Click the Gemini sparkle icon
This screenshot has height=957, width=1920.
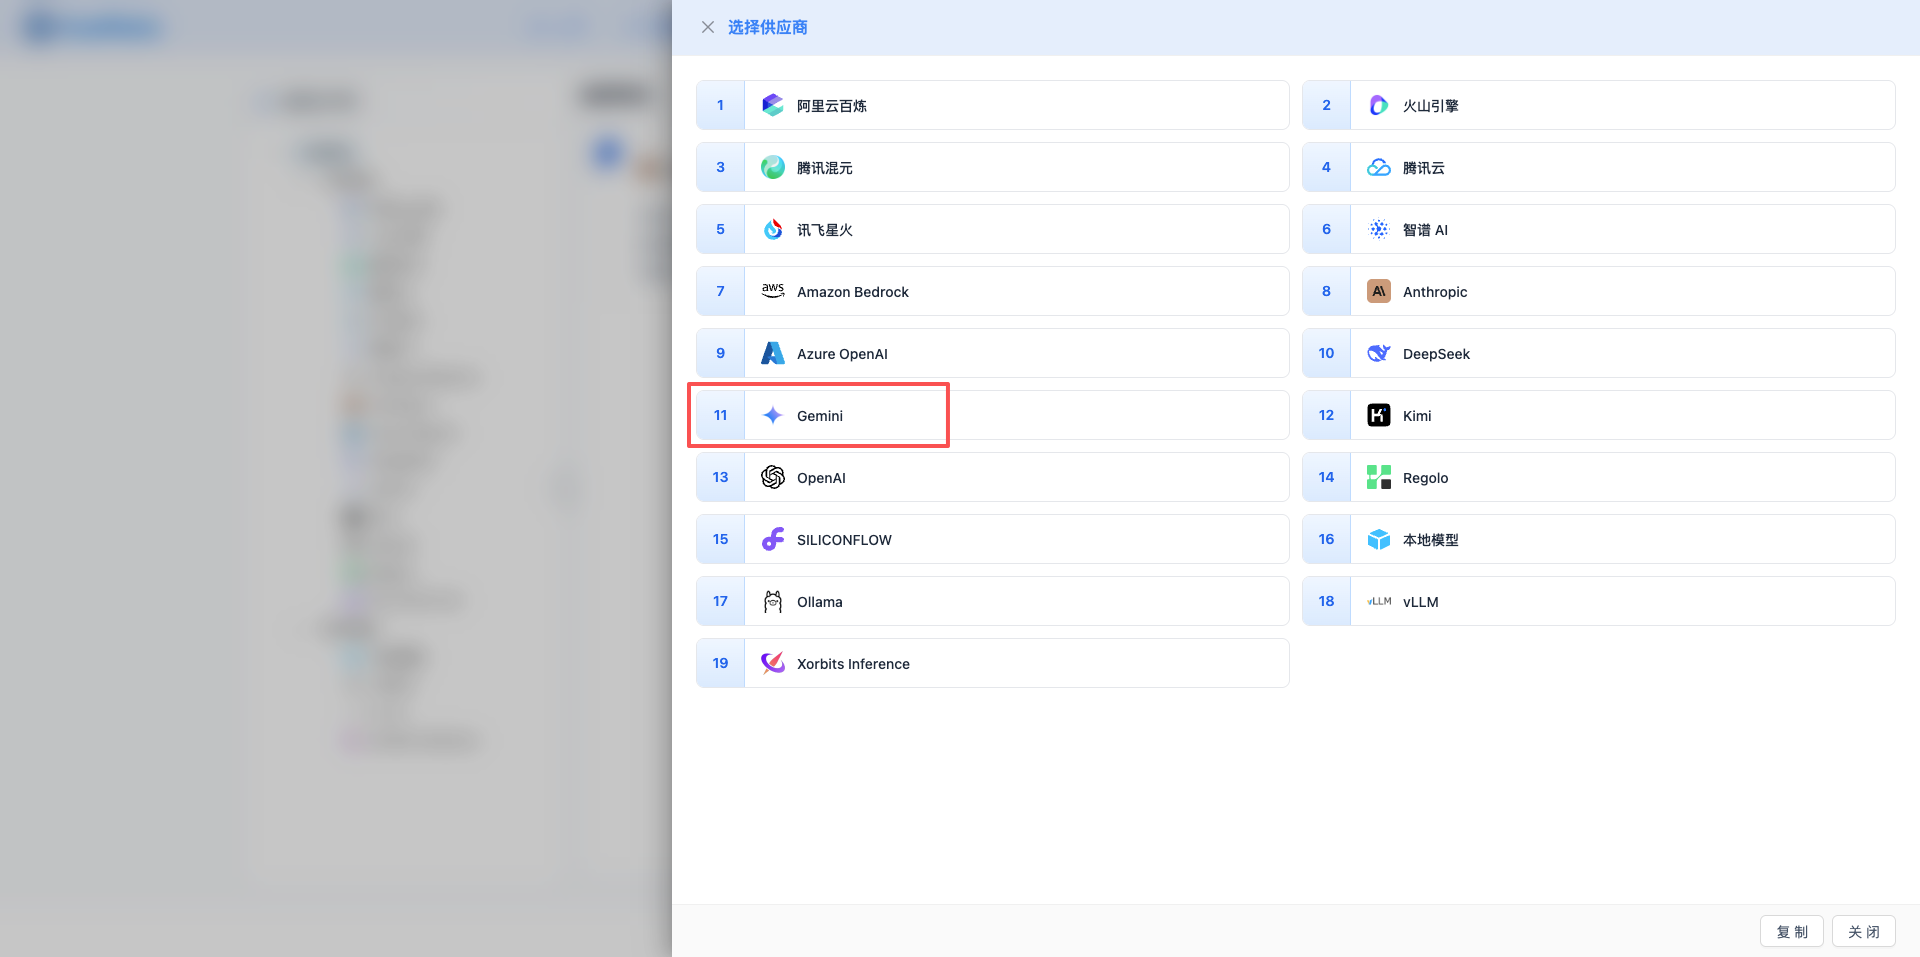[x=772, y=415]
